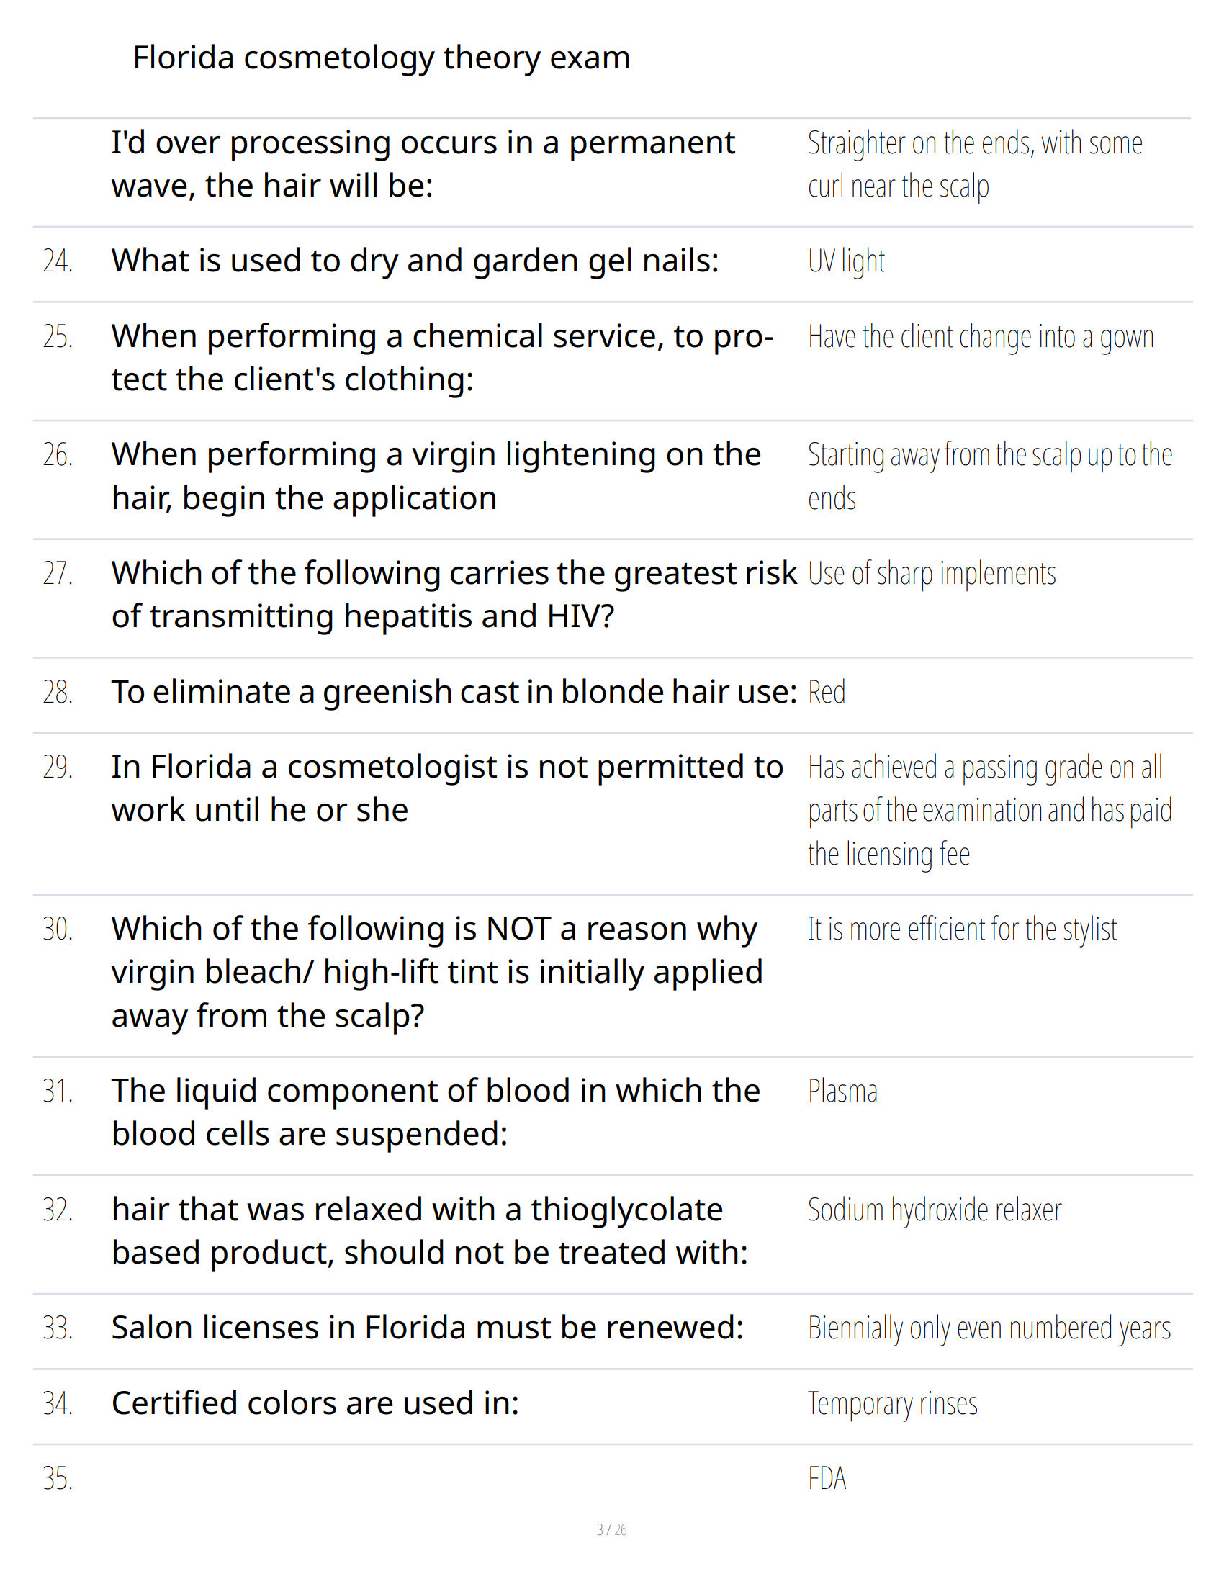Click 'It is more efficient for the stylist'
This screenshot has height=1584, width=1224.
tap(962, 930)
